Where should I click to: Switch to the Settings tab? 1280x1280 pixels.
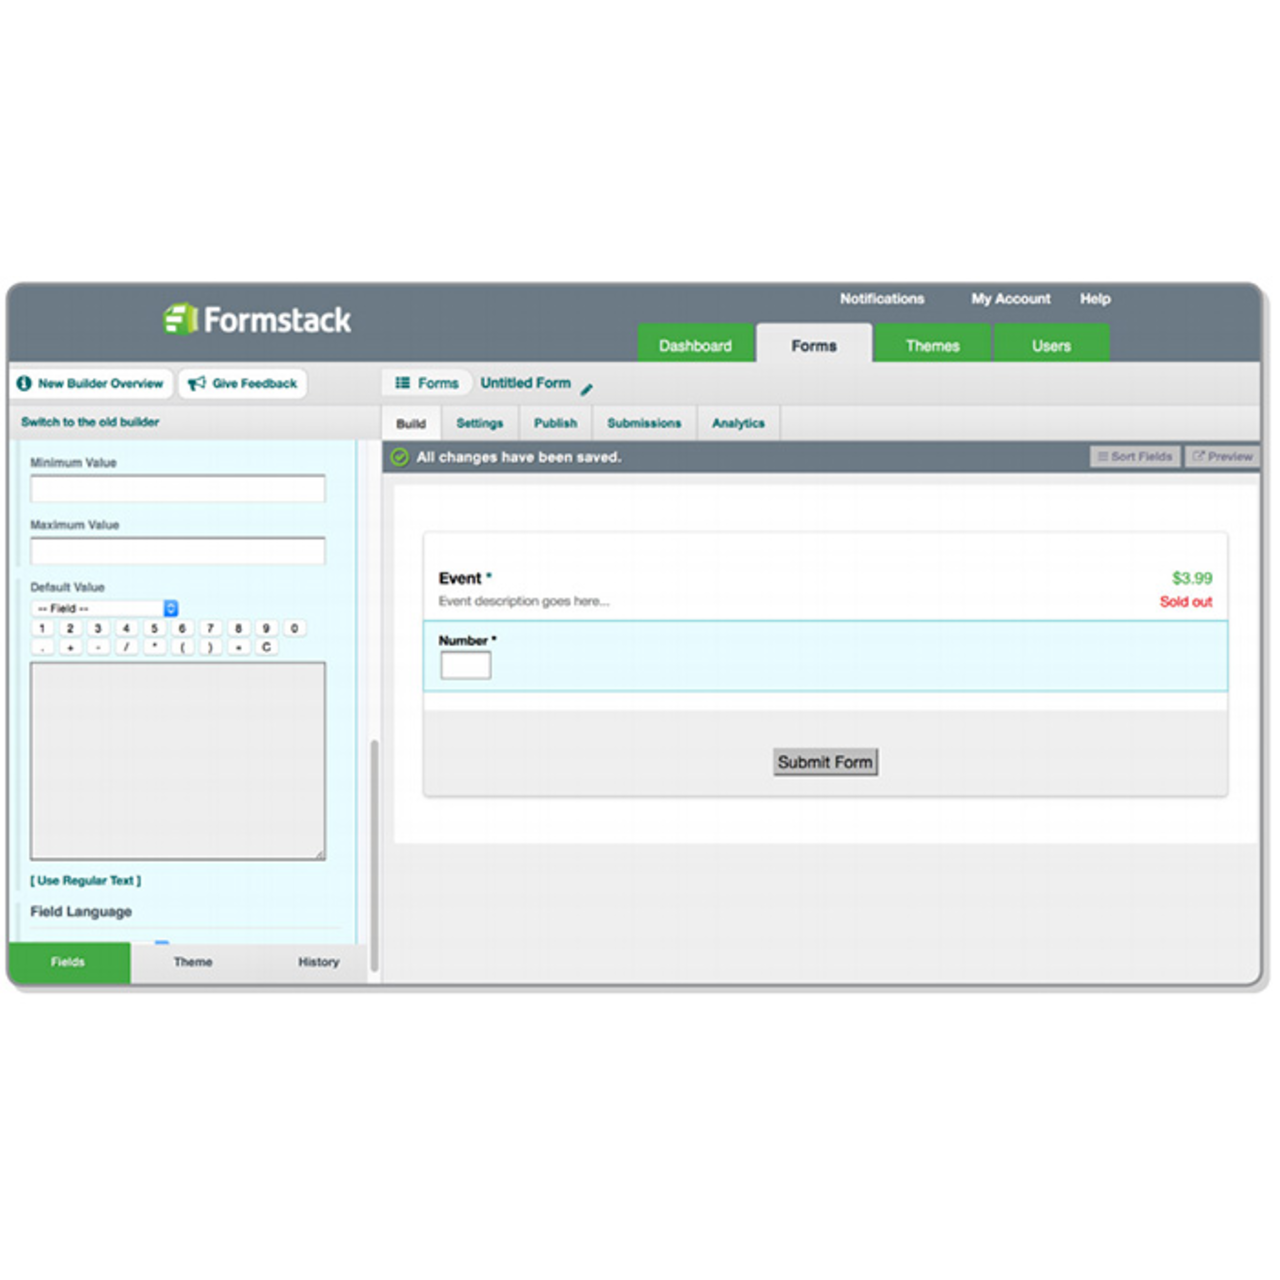(x=479, y=423)
